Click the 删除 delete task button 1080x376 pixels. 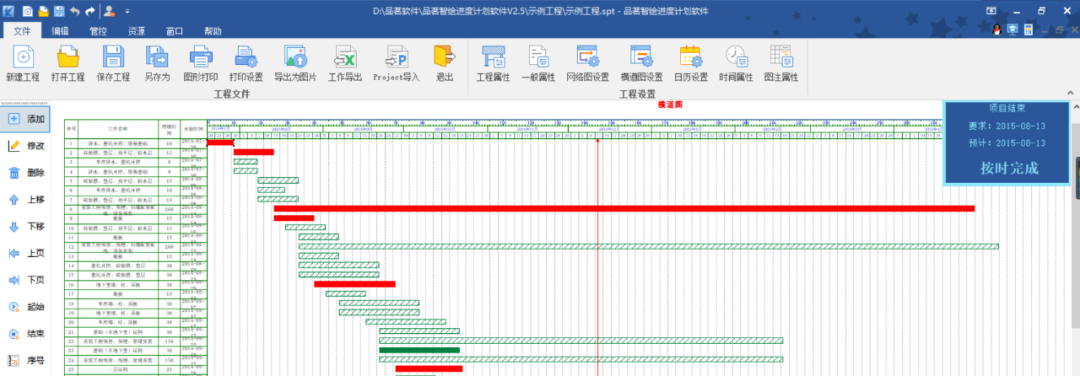pyautogui.click(x=25, y=173)
